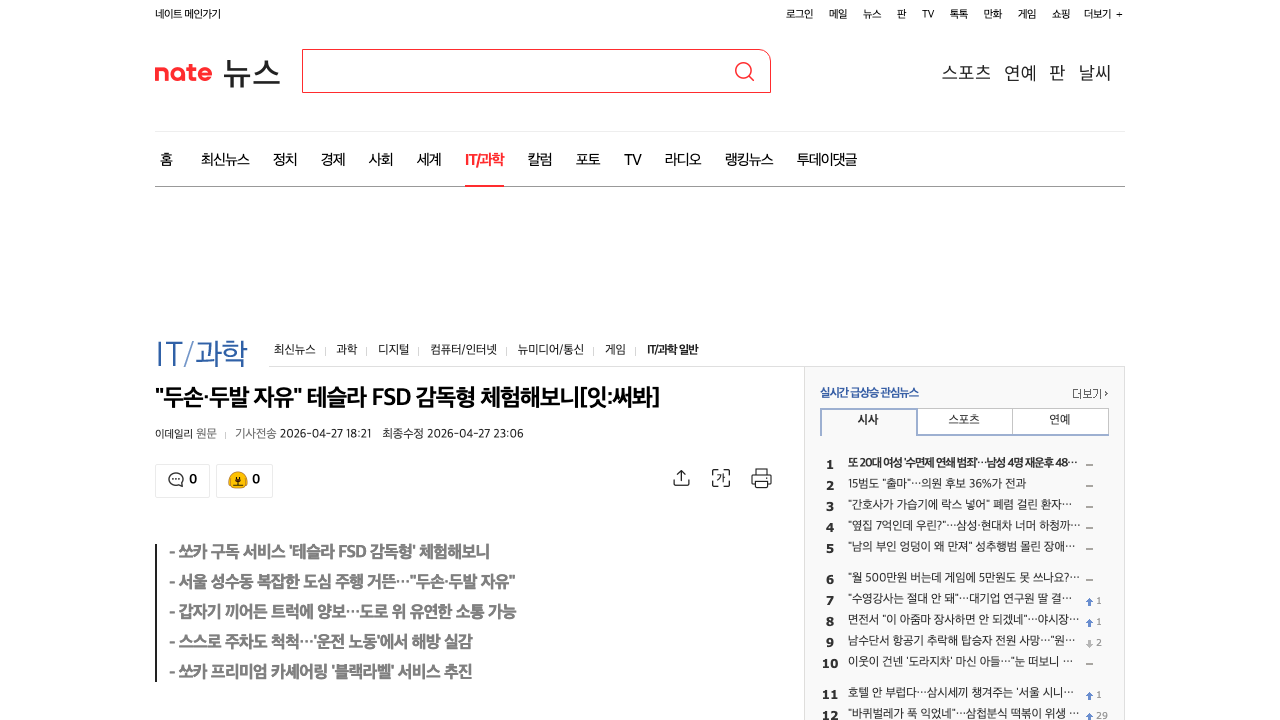This screenshot has width=1280, height=720.
Task: Open 포토 section
Action: click(x=588, y=159)
